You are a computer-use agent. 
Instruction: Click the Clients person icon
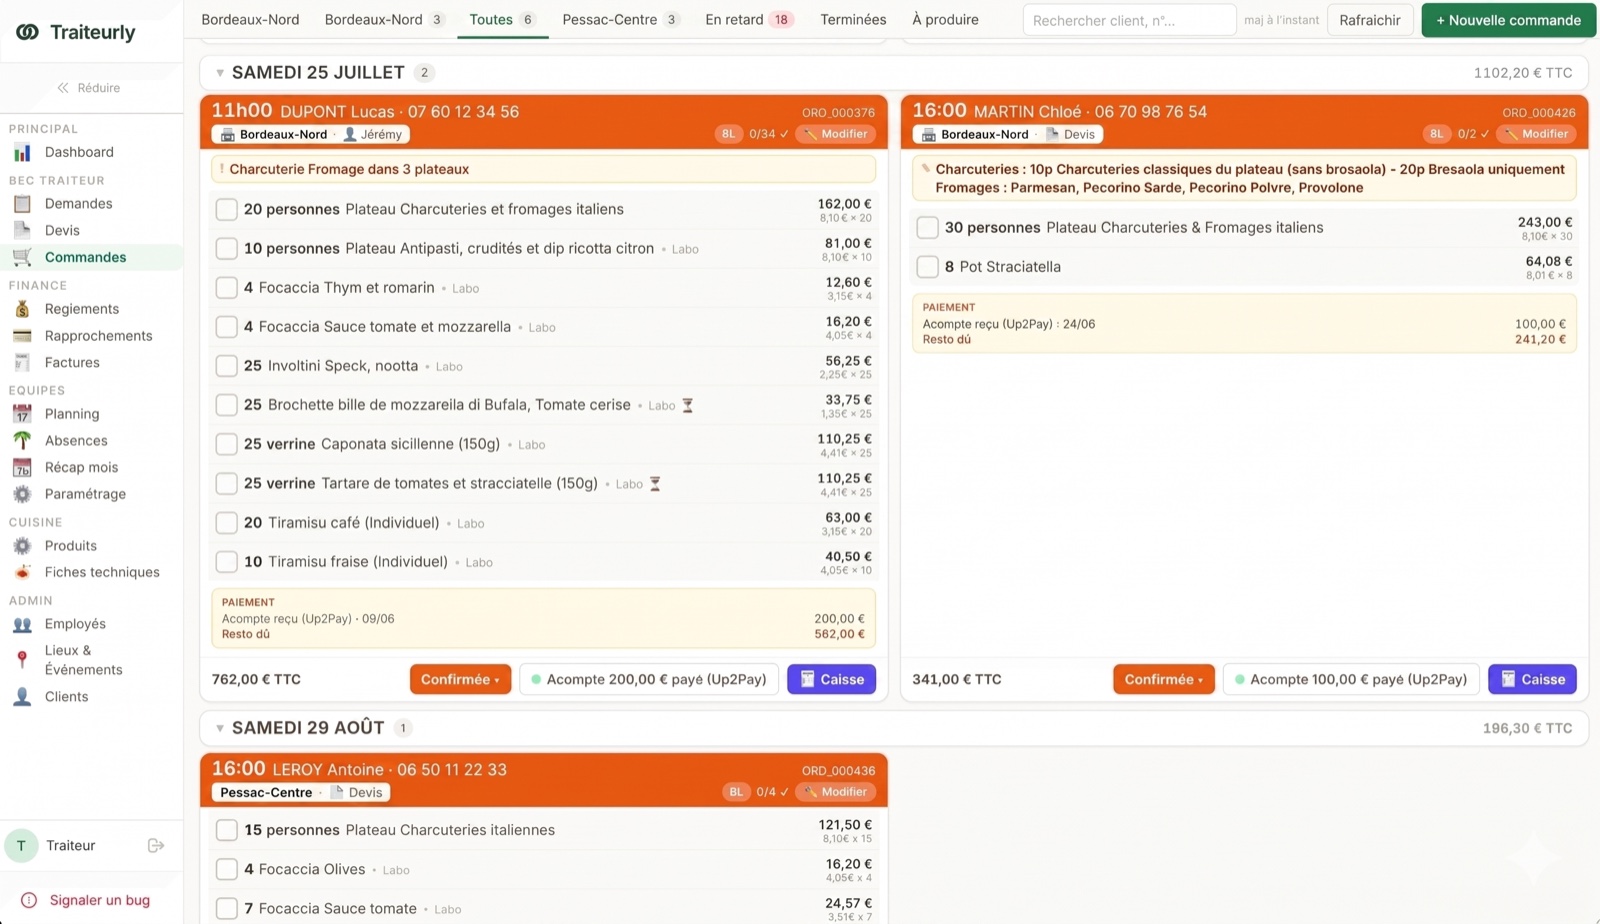pyautogui.click(x=22, y=697)
